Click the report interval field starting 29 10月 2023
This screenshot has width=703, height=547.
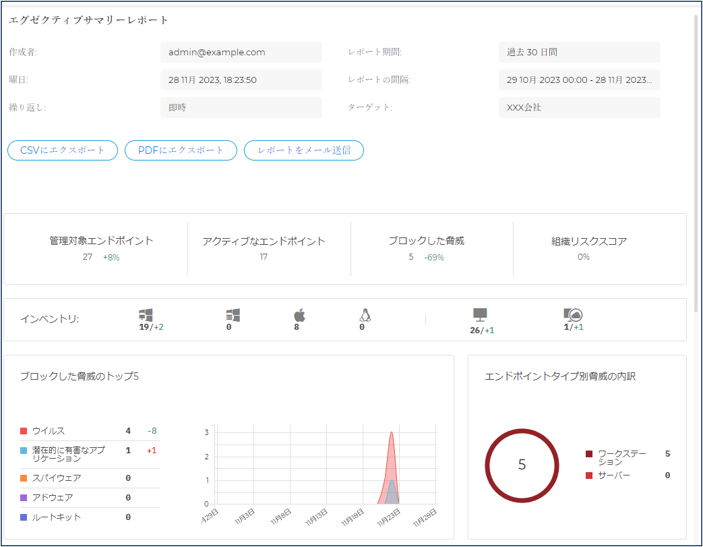[579, 80]
